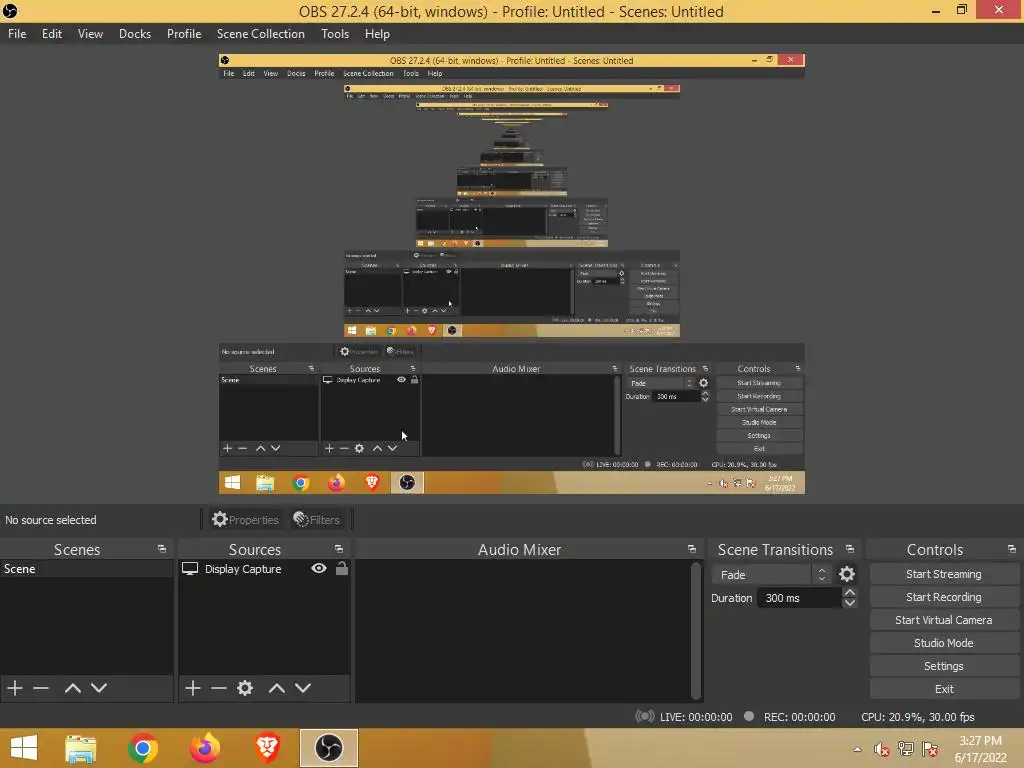The height and width of the screenshot is (768, 1024).
Task: Click Start Recording button
Action: point(944,597)
